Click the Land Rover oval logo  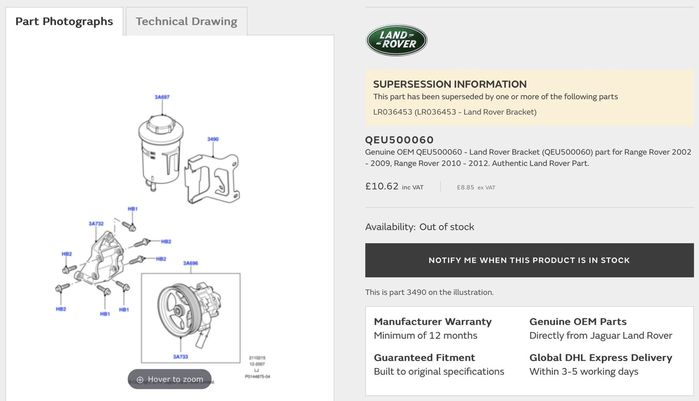tap(397, 40)
